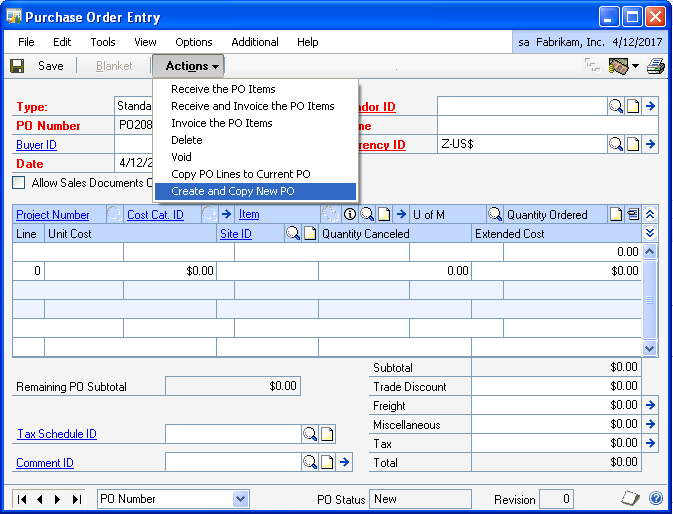The width and height of the screenshot is (673, 514).
Task: Open the Actions dropdown button
Action: point(188,66)
